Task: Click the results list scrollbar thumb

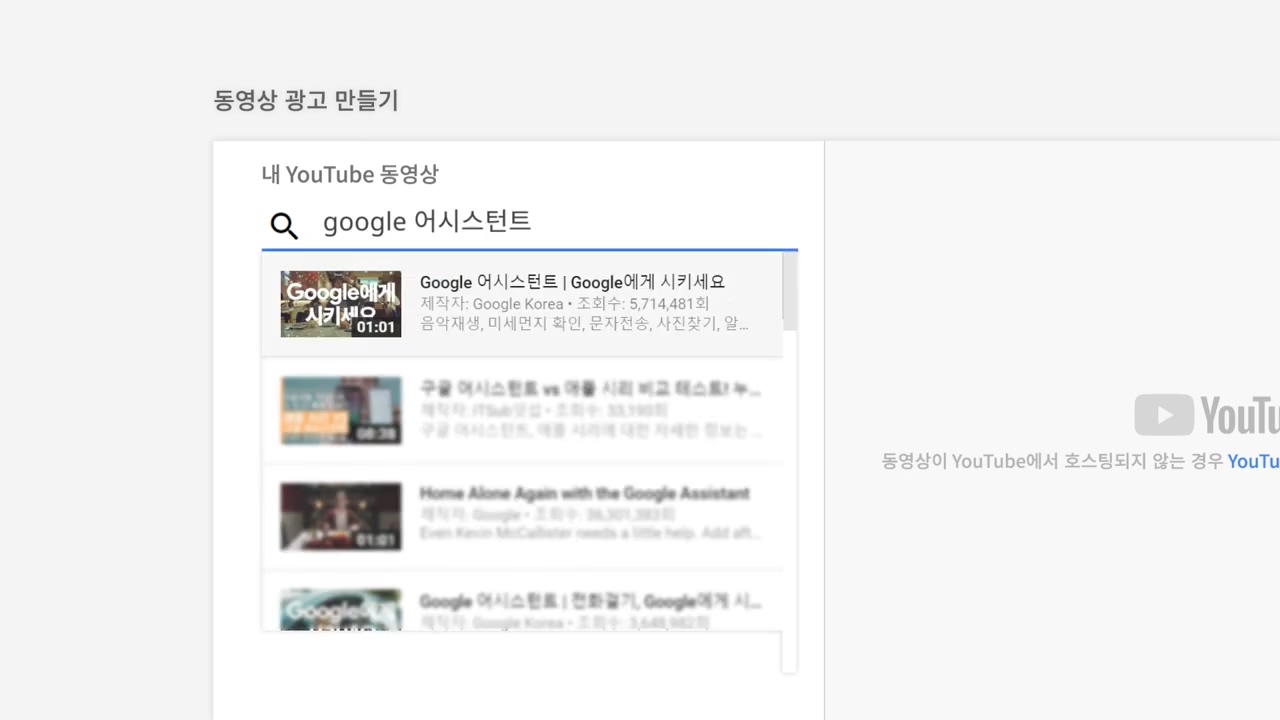Action: click(x=790, y=291)
